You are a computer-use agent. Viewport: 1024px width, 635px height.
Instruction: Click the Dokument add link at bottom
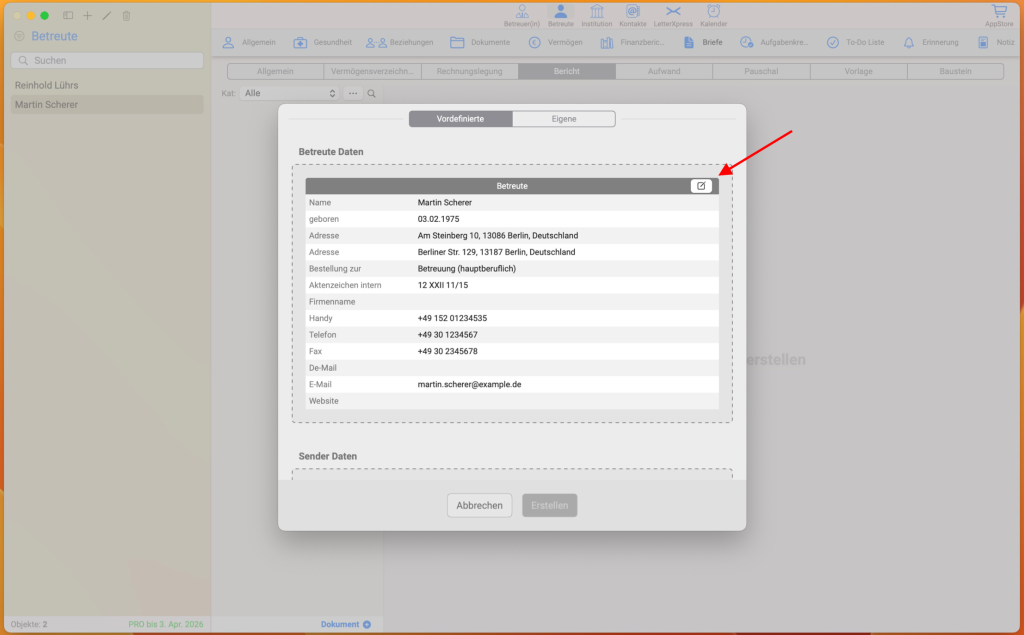[x=346, y=624]
